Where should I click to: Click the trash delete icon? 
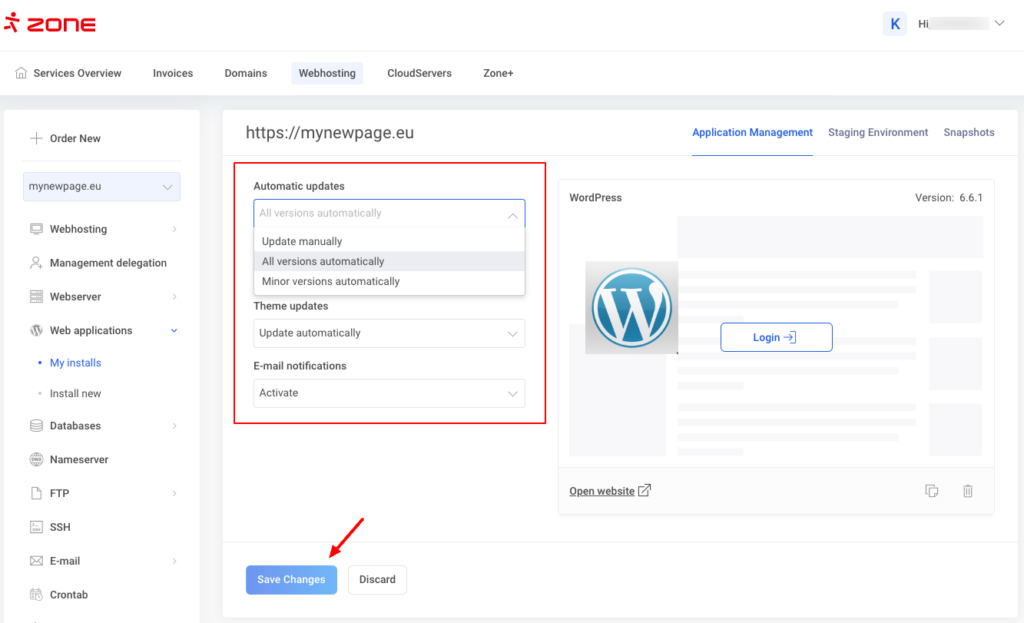968,491
